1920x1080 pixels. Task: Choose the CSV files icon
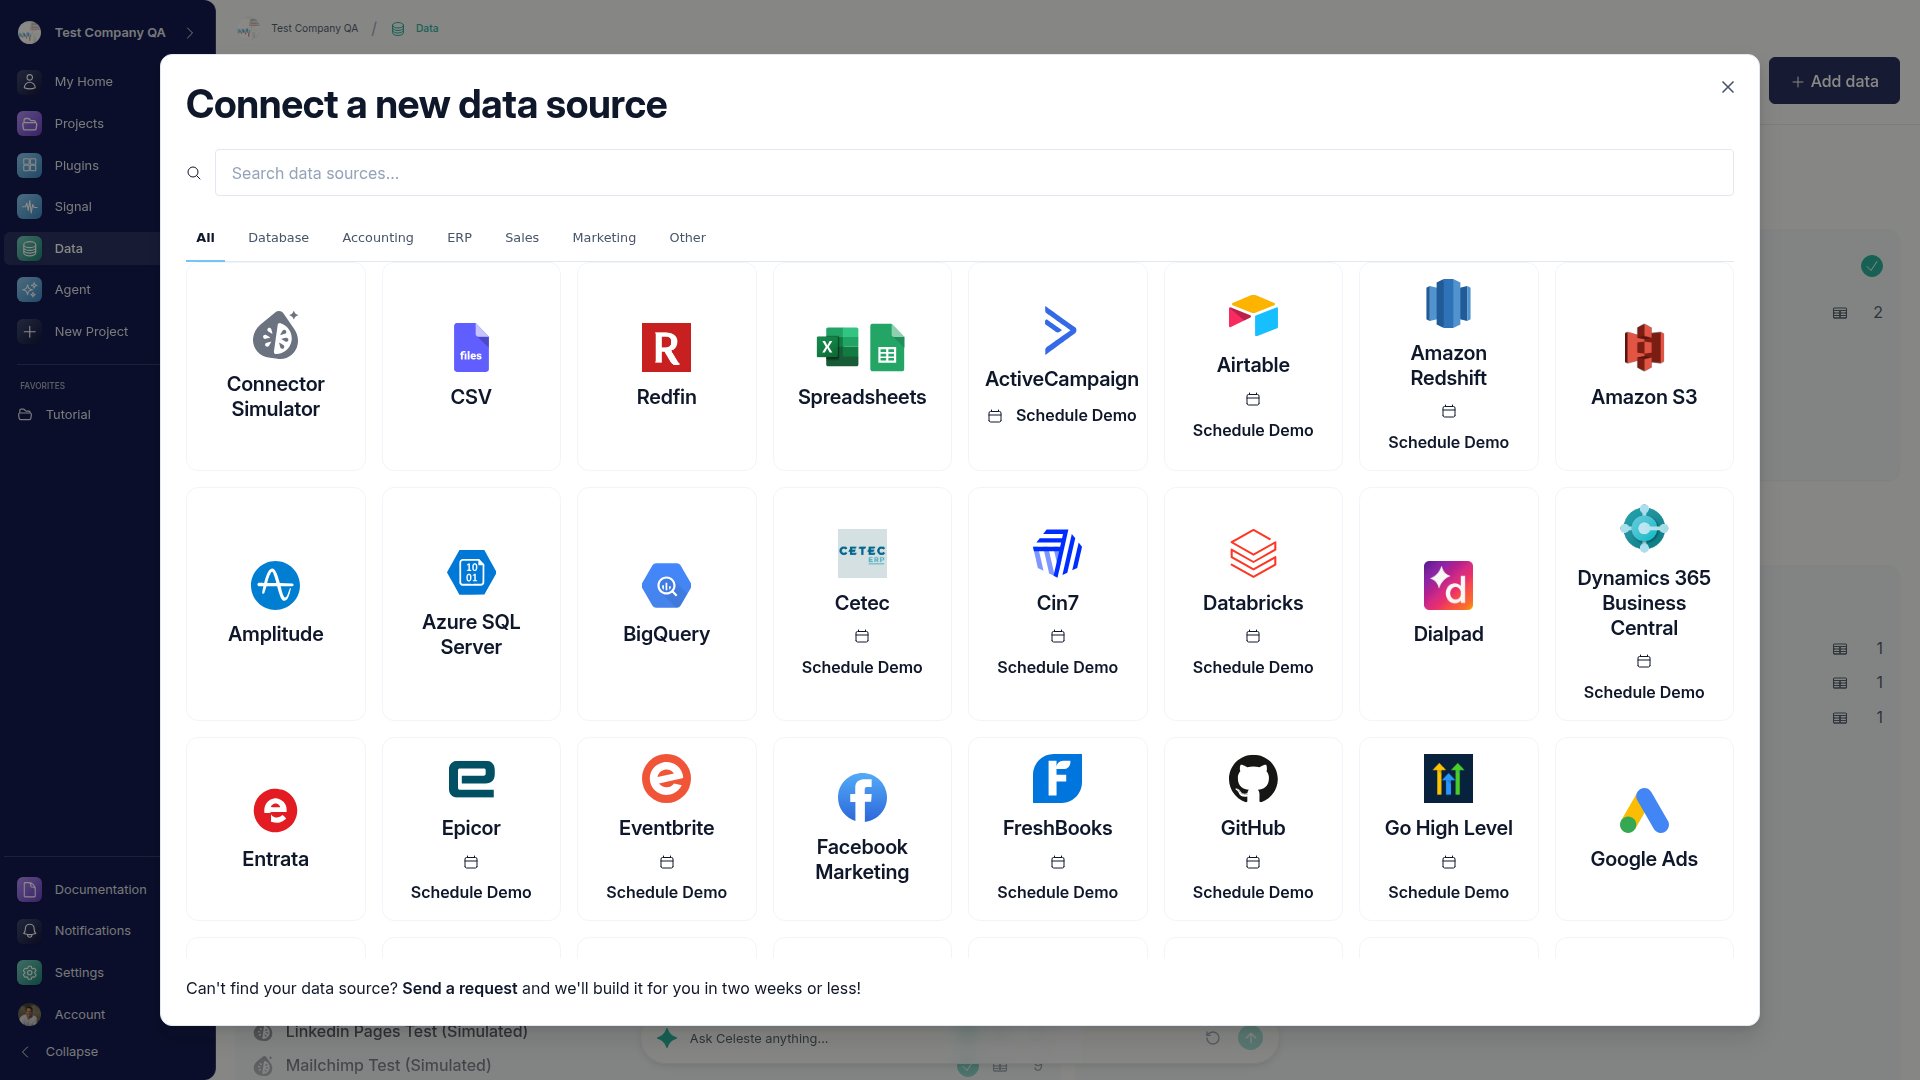pyautogui.click(x=471, y=347)
